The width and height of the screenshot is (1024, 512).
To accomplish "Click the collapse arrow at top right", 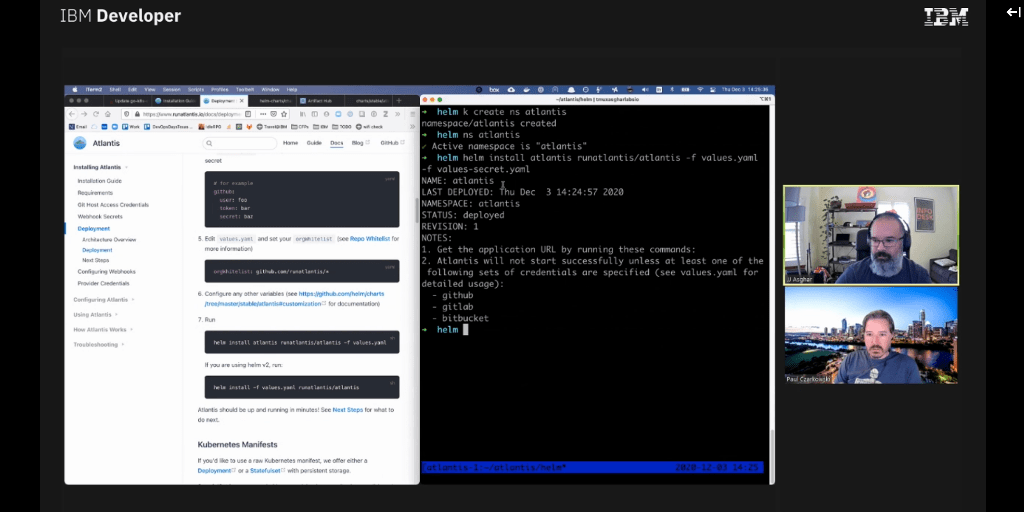I will point(1012,12).
